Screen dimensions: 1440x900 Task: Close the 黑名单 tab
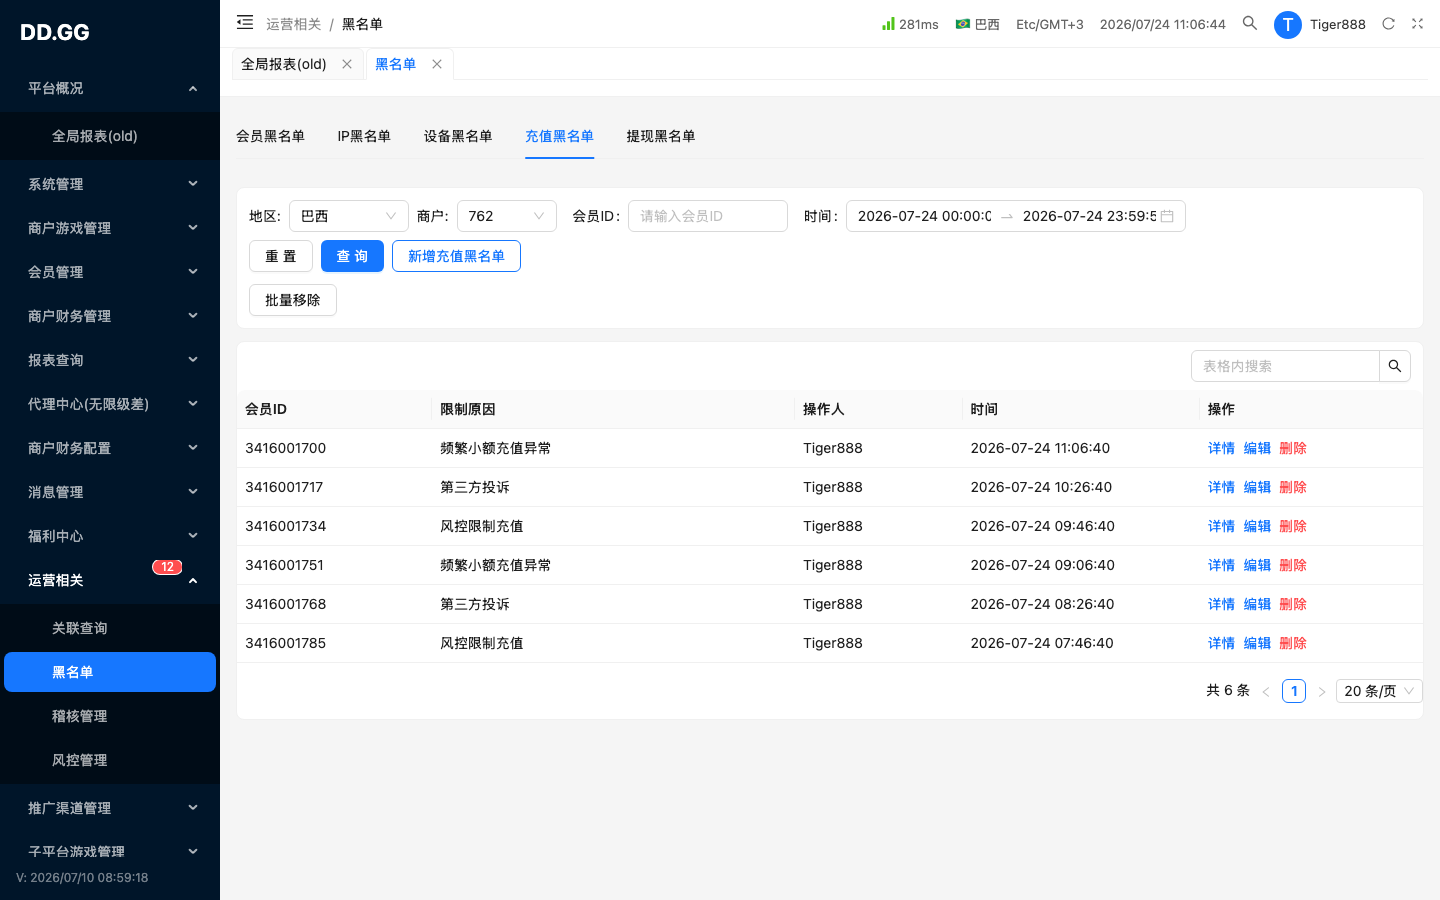click(437, 64)
